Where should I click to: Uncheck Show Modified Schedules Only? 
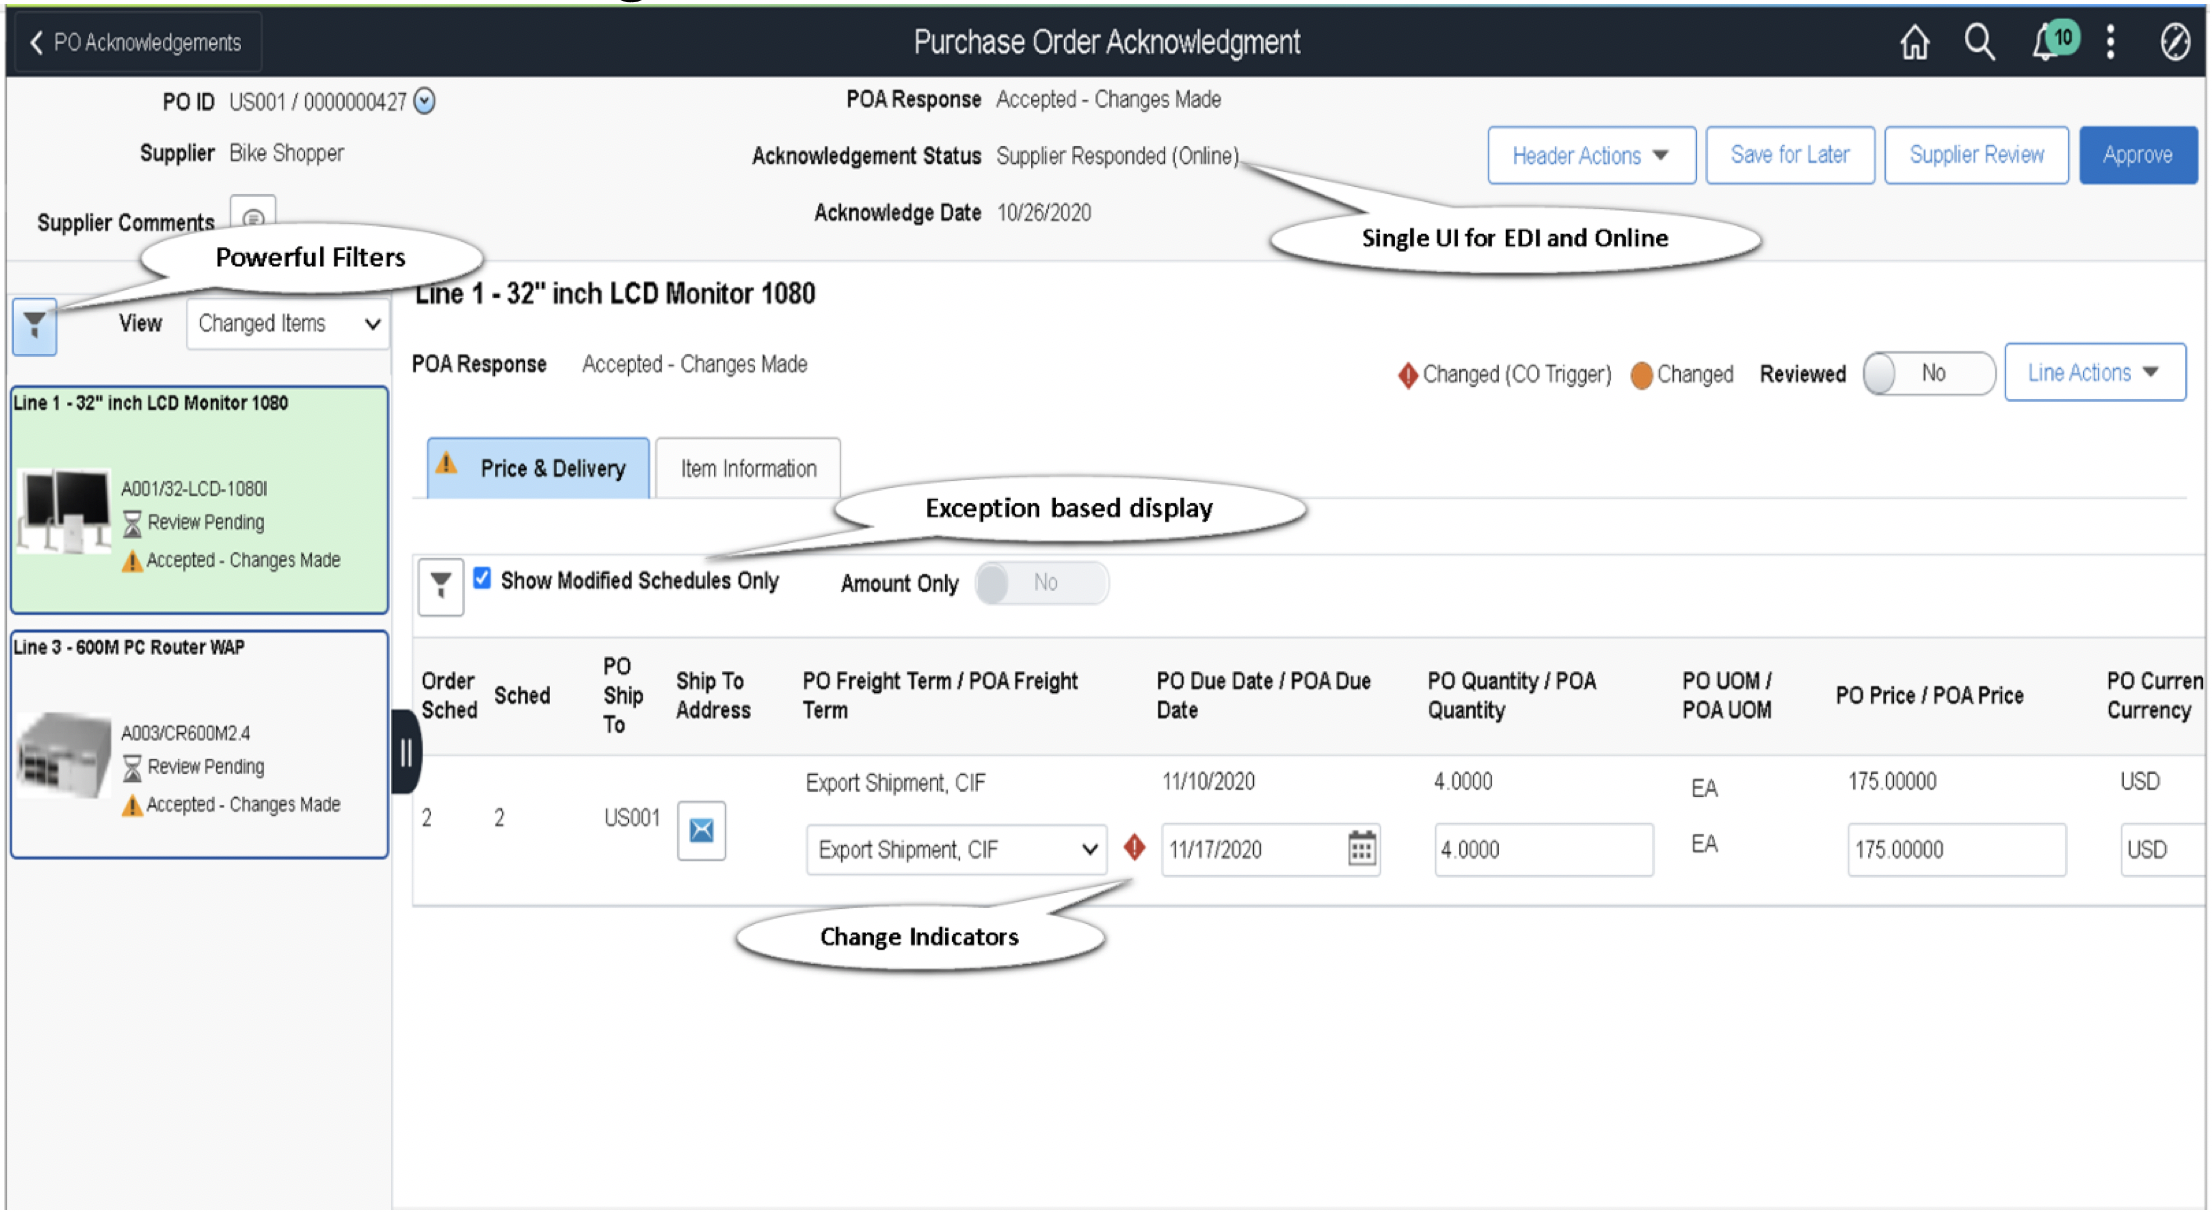[483, 578]
